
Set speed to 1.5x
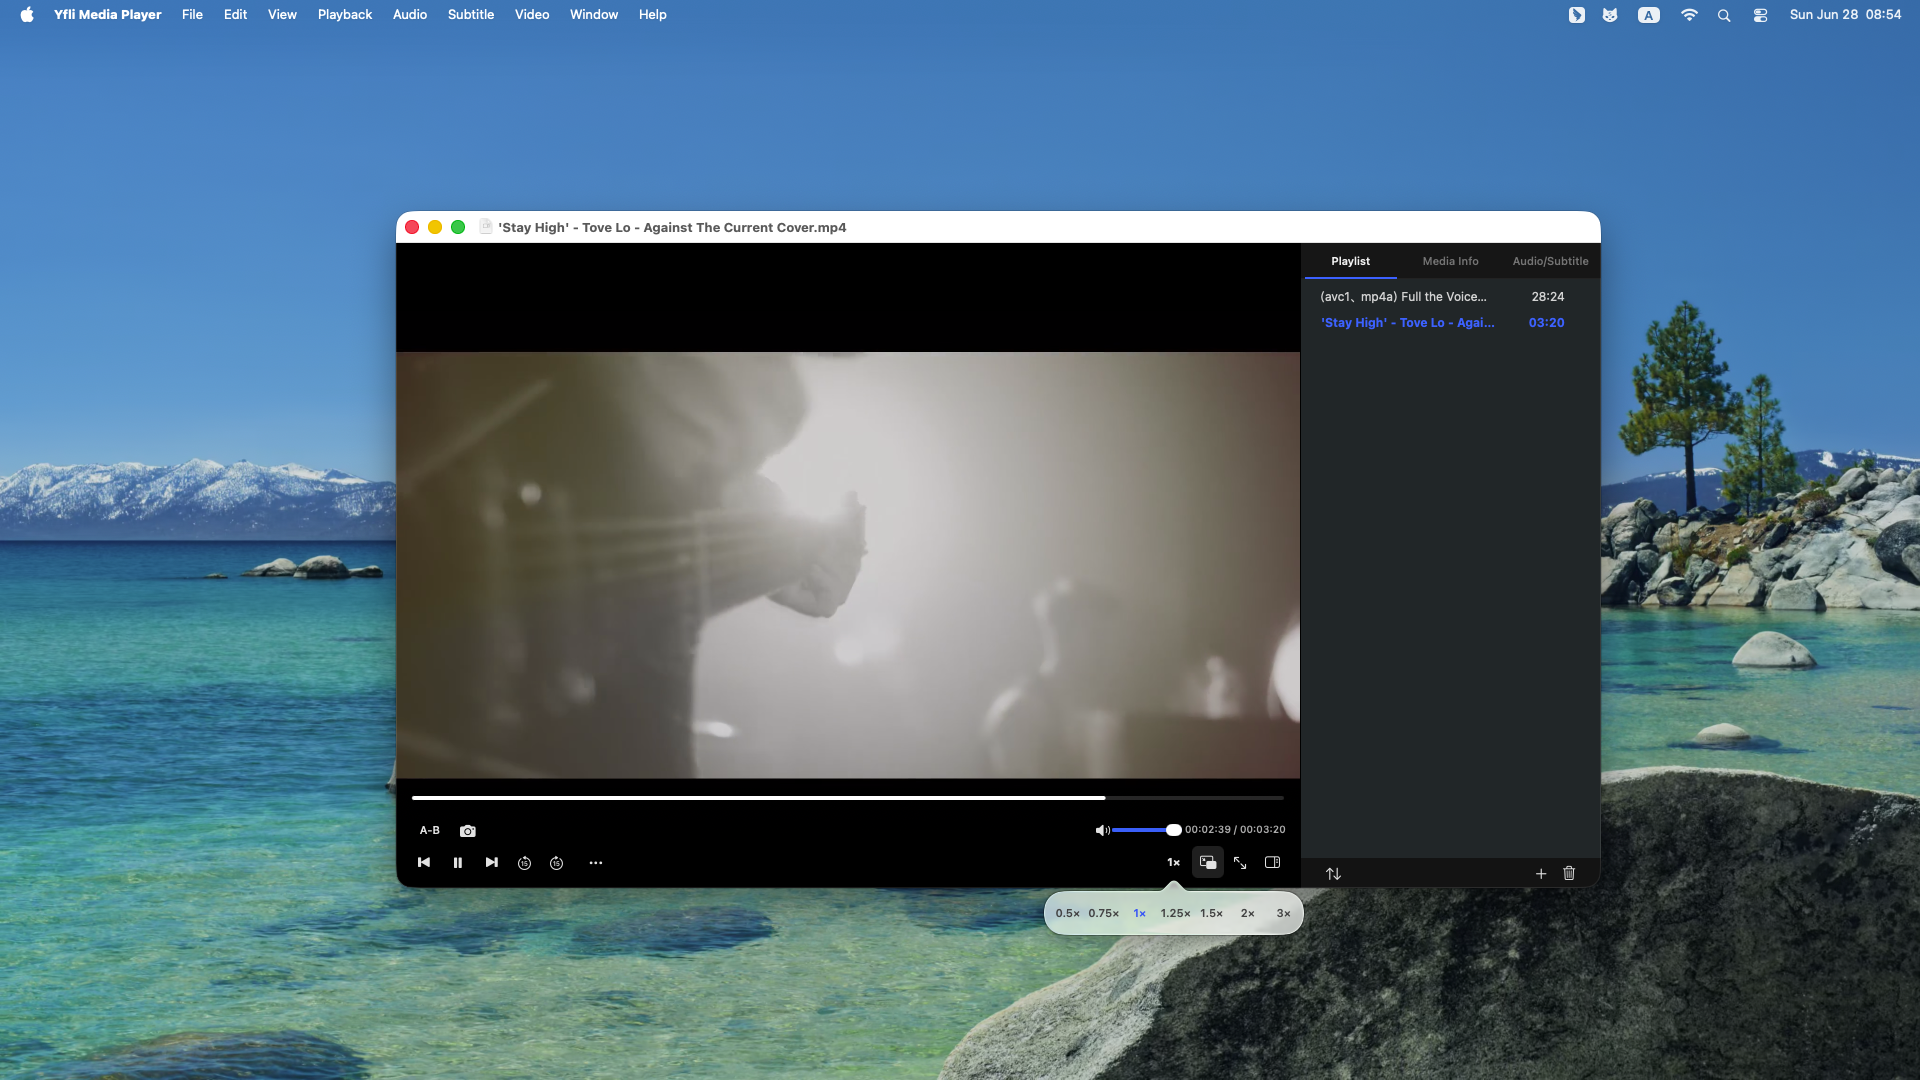[1211, 913]
